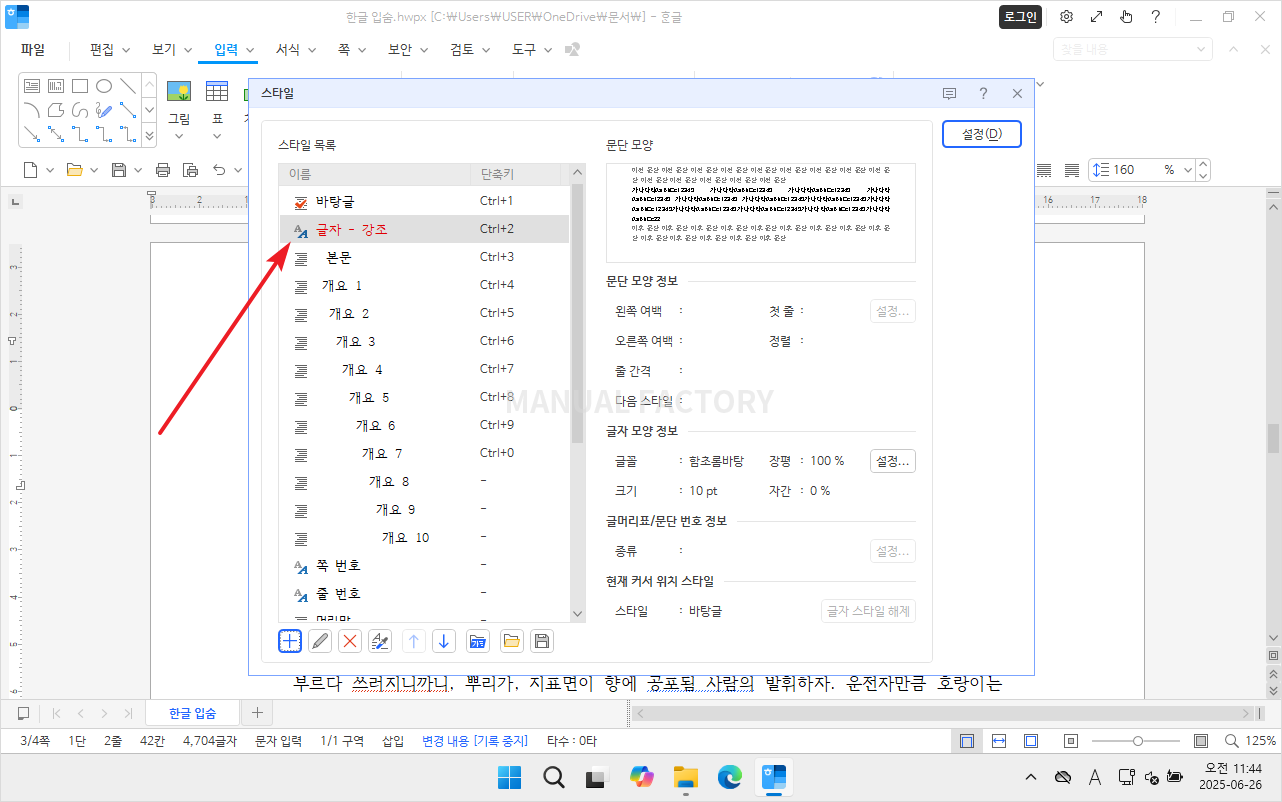This screenshot has height=802, width=1282.
Task: Select the 쪽 번호 style row
Action: 424,565
